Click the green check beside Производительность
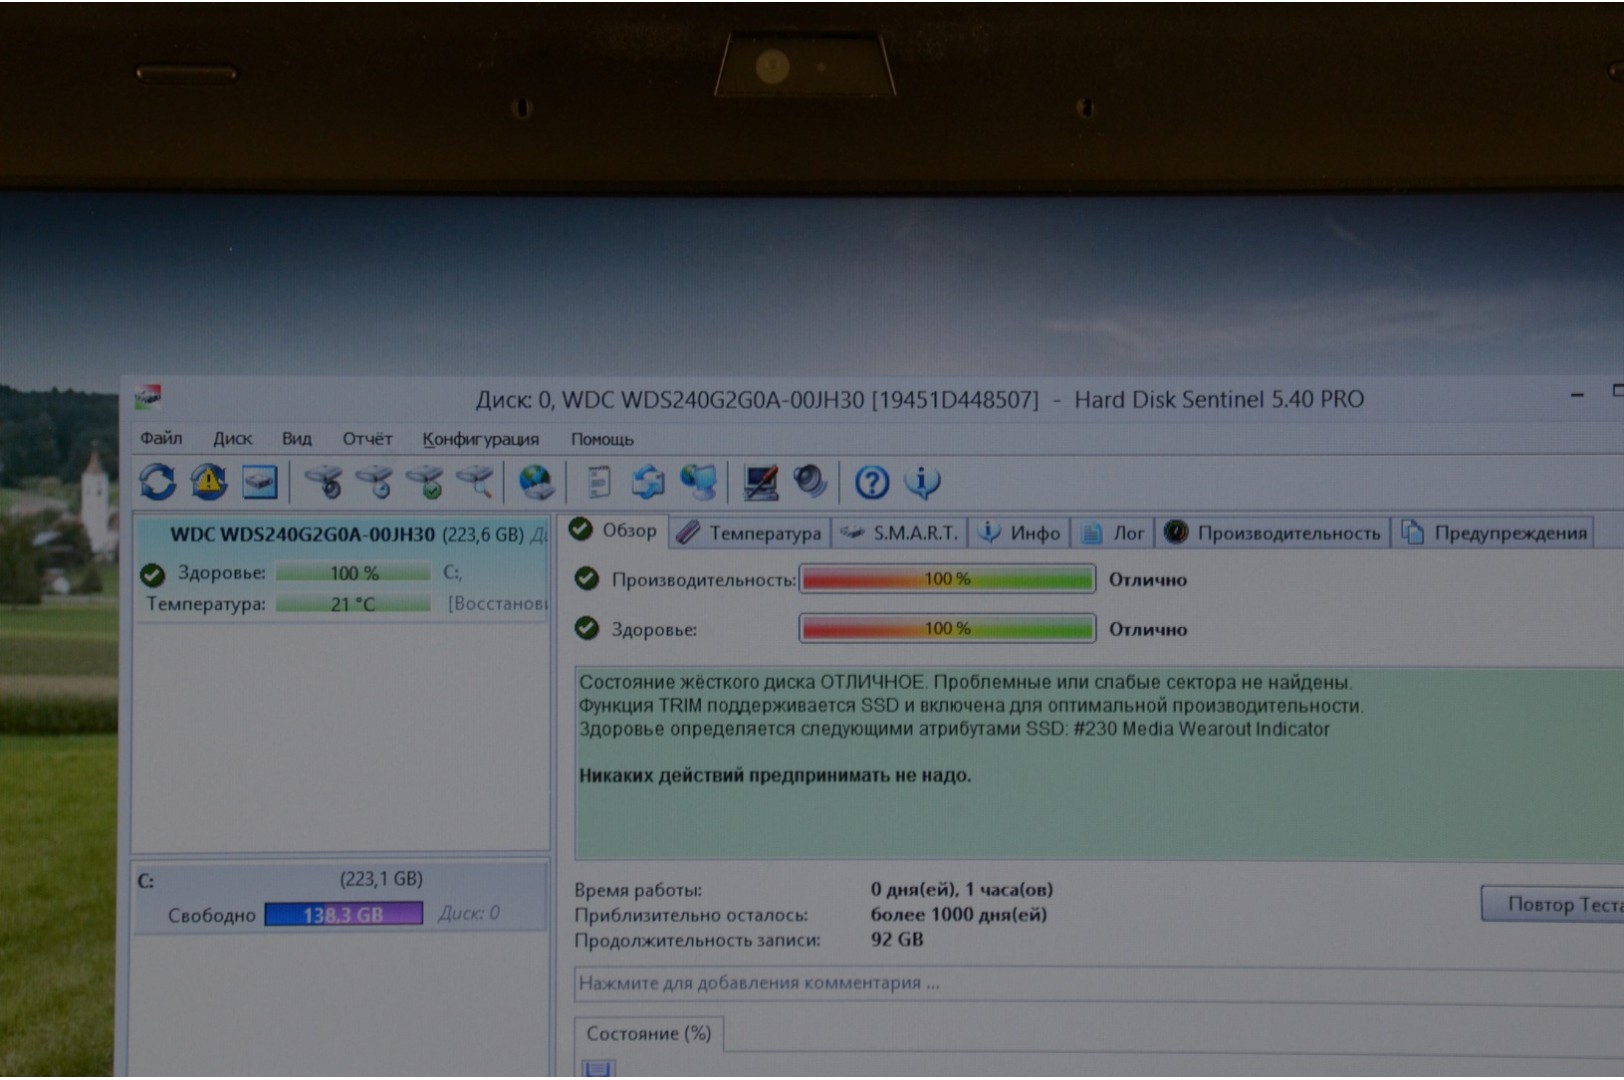This screenshot has width=1624, height=1080. [x=587, y=578]
